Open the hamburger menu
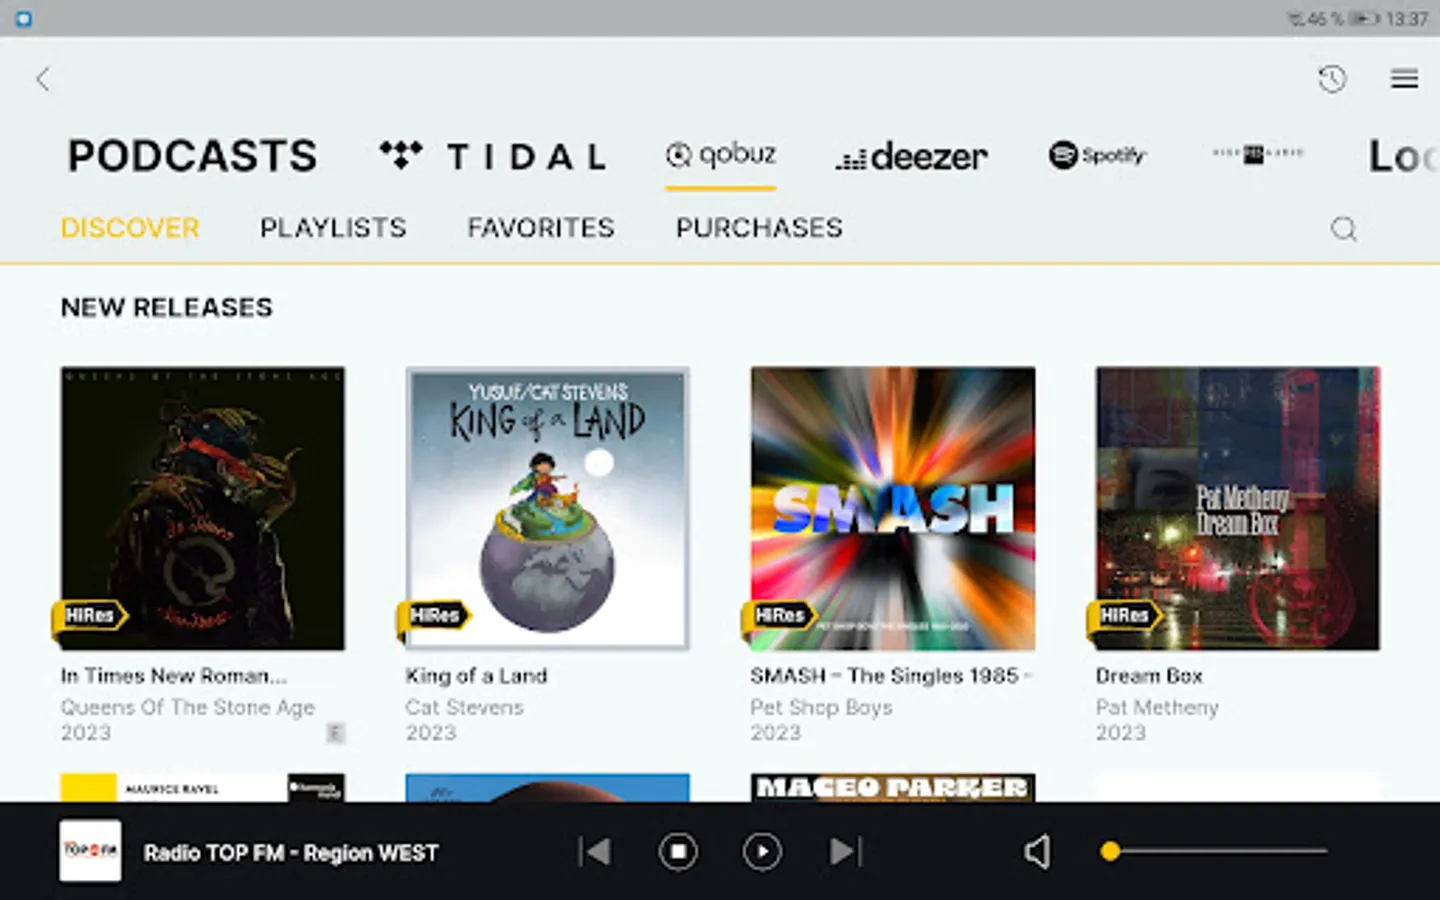 pyautogui.click(x=1404, y=79)
